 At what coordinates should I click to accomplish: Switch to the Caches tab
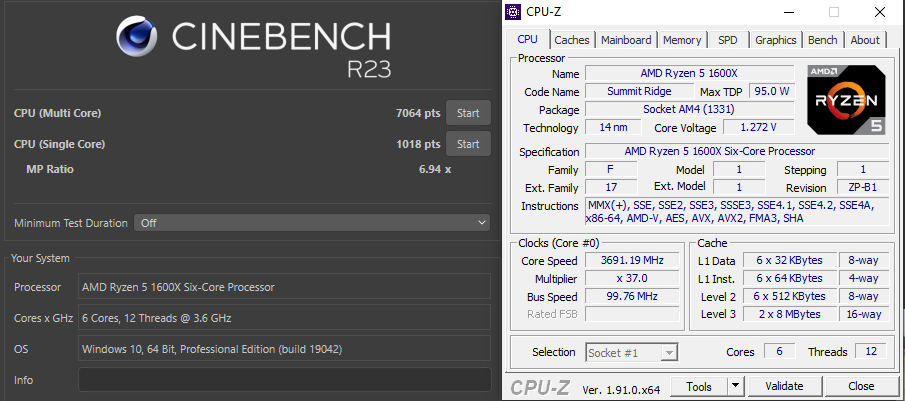point(571,40)
